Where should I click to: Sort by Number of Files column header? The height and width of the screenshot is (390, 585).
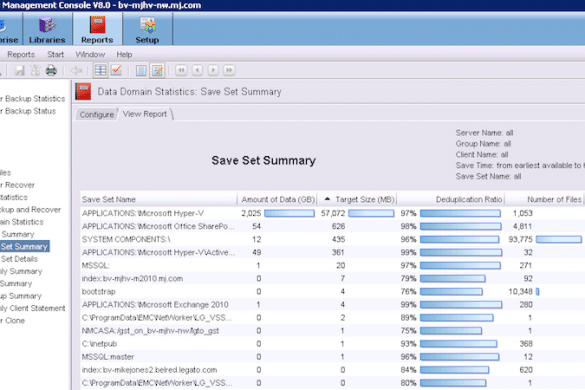(x=544, y=199)
